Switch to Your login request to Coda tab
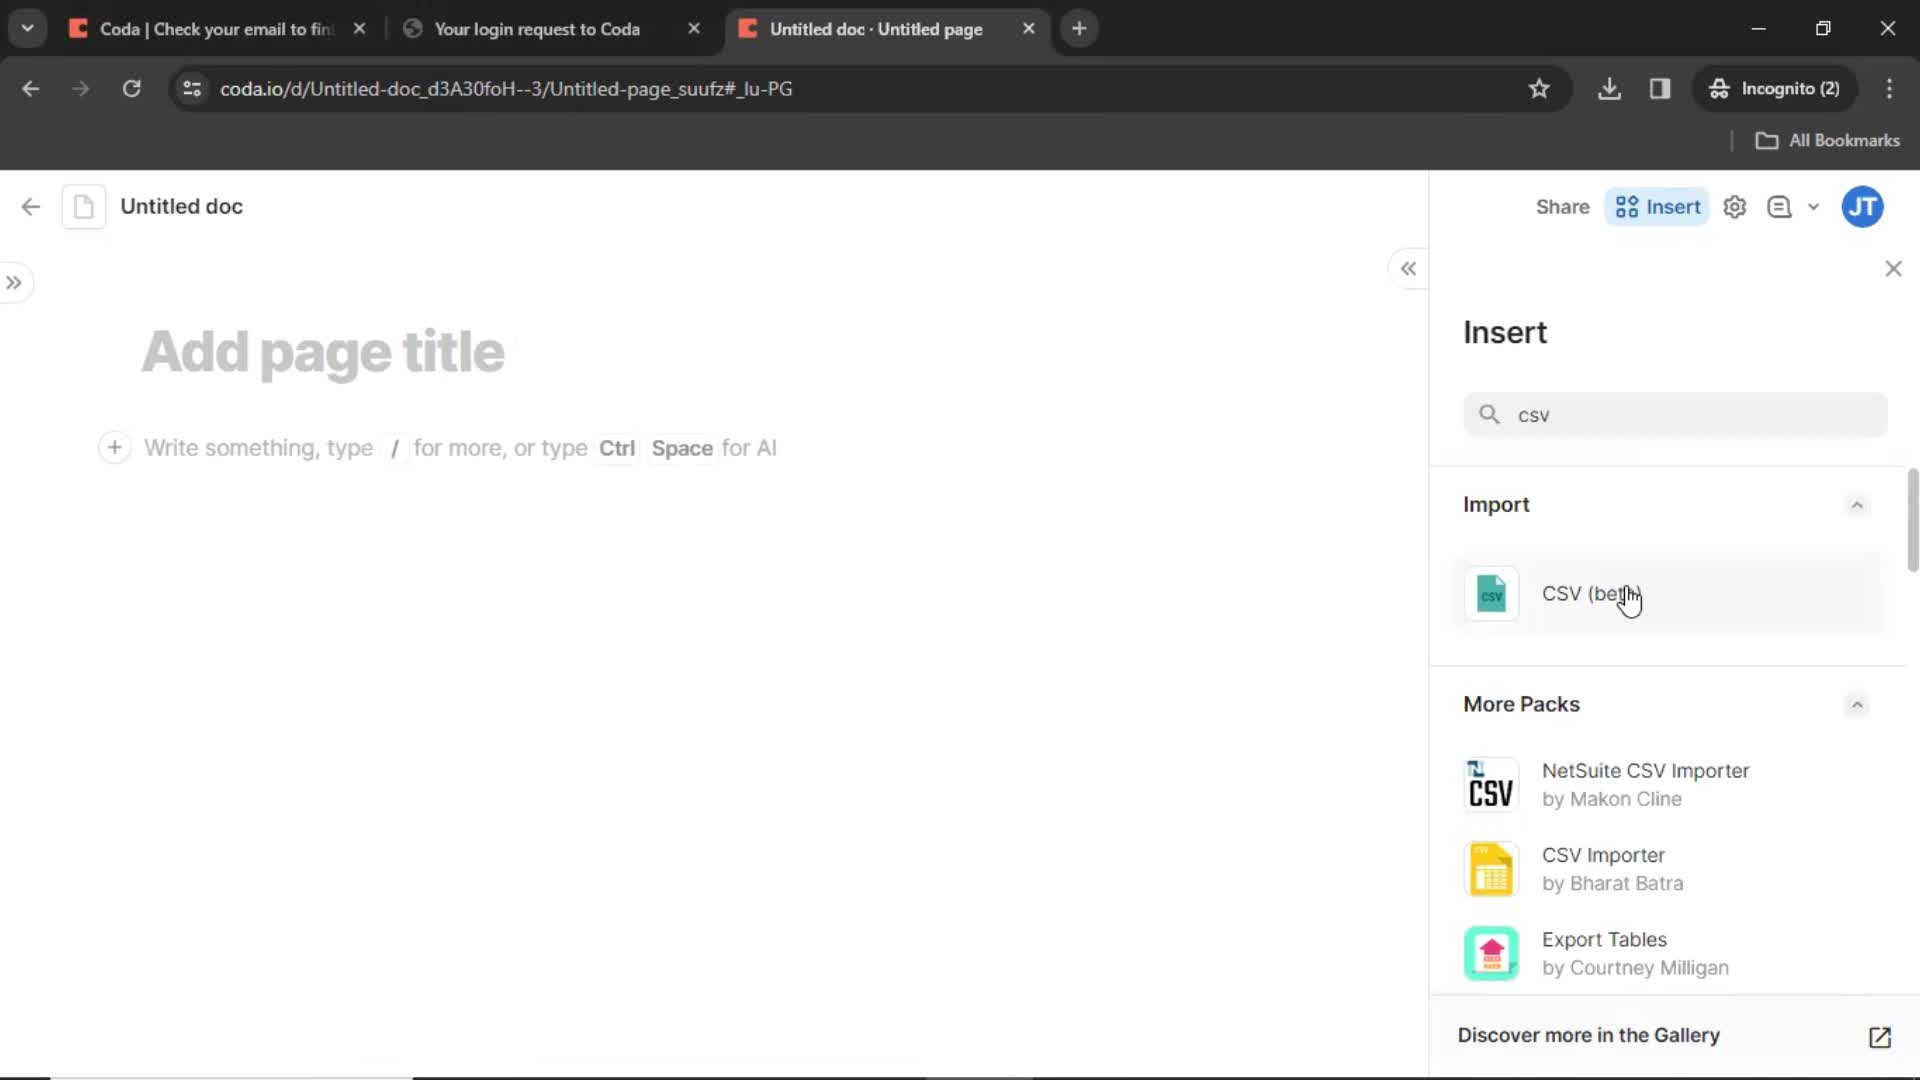The height and width of the screenshot is (1080, 1920). click(536, 29)
